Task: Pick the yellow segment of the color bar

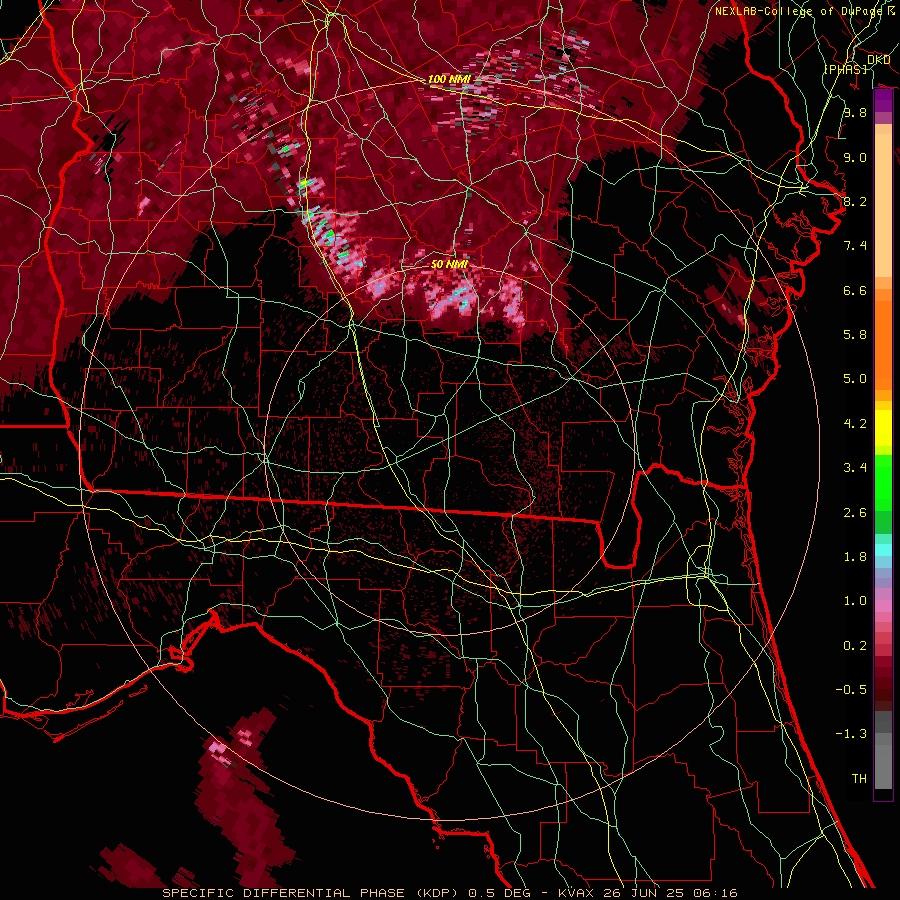Action: (883, 428)
